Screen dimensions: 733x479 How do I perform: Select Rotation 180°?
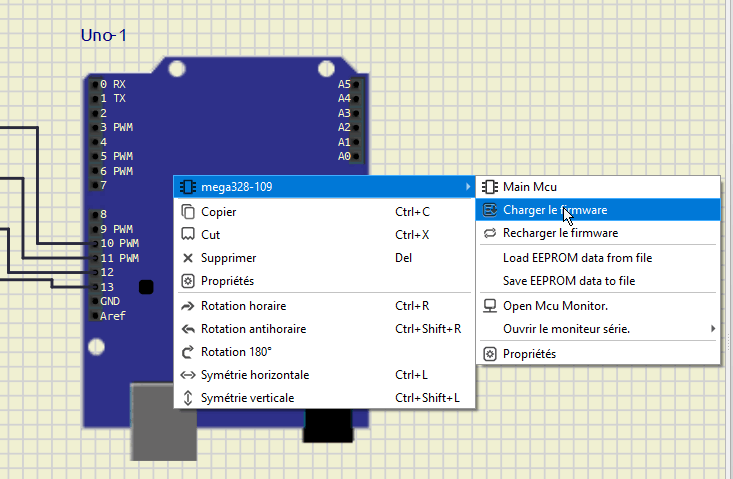[x=324, y=351]
